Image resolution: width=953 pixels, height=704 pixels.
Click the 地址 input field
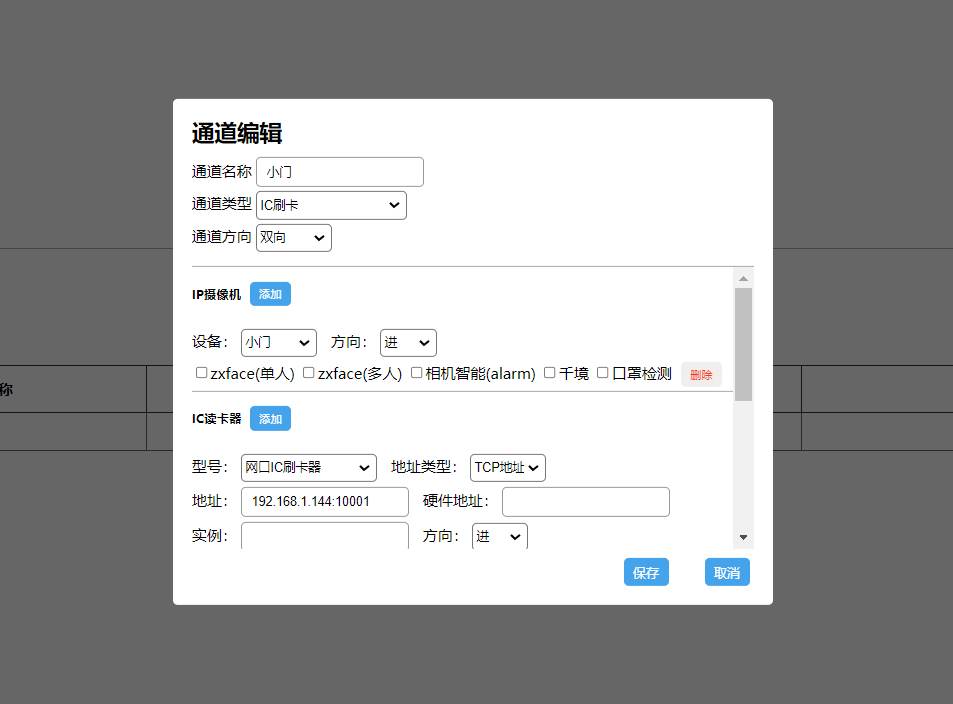[x=325, y=502]
